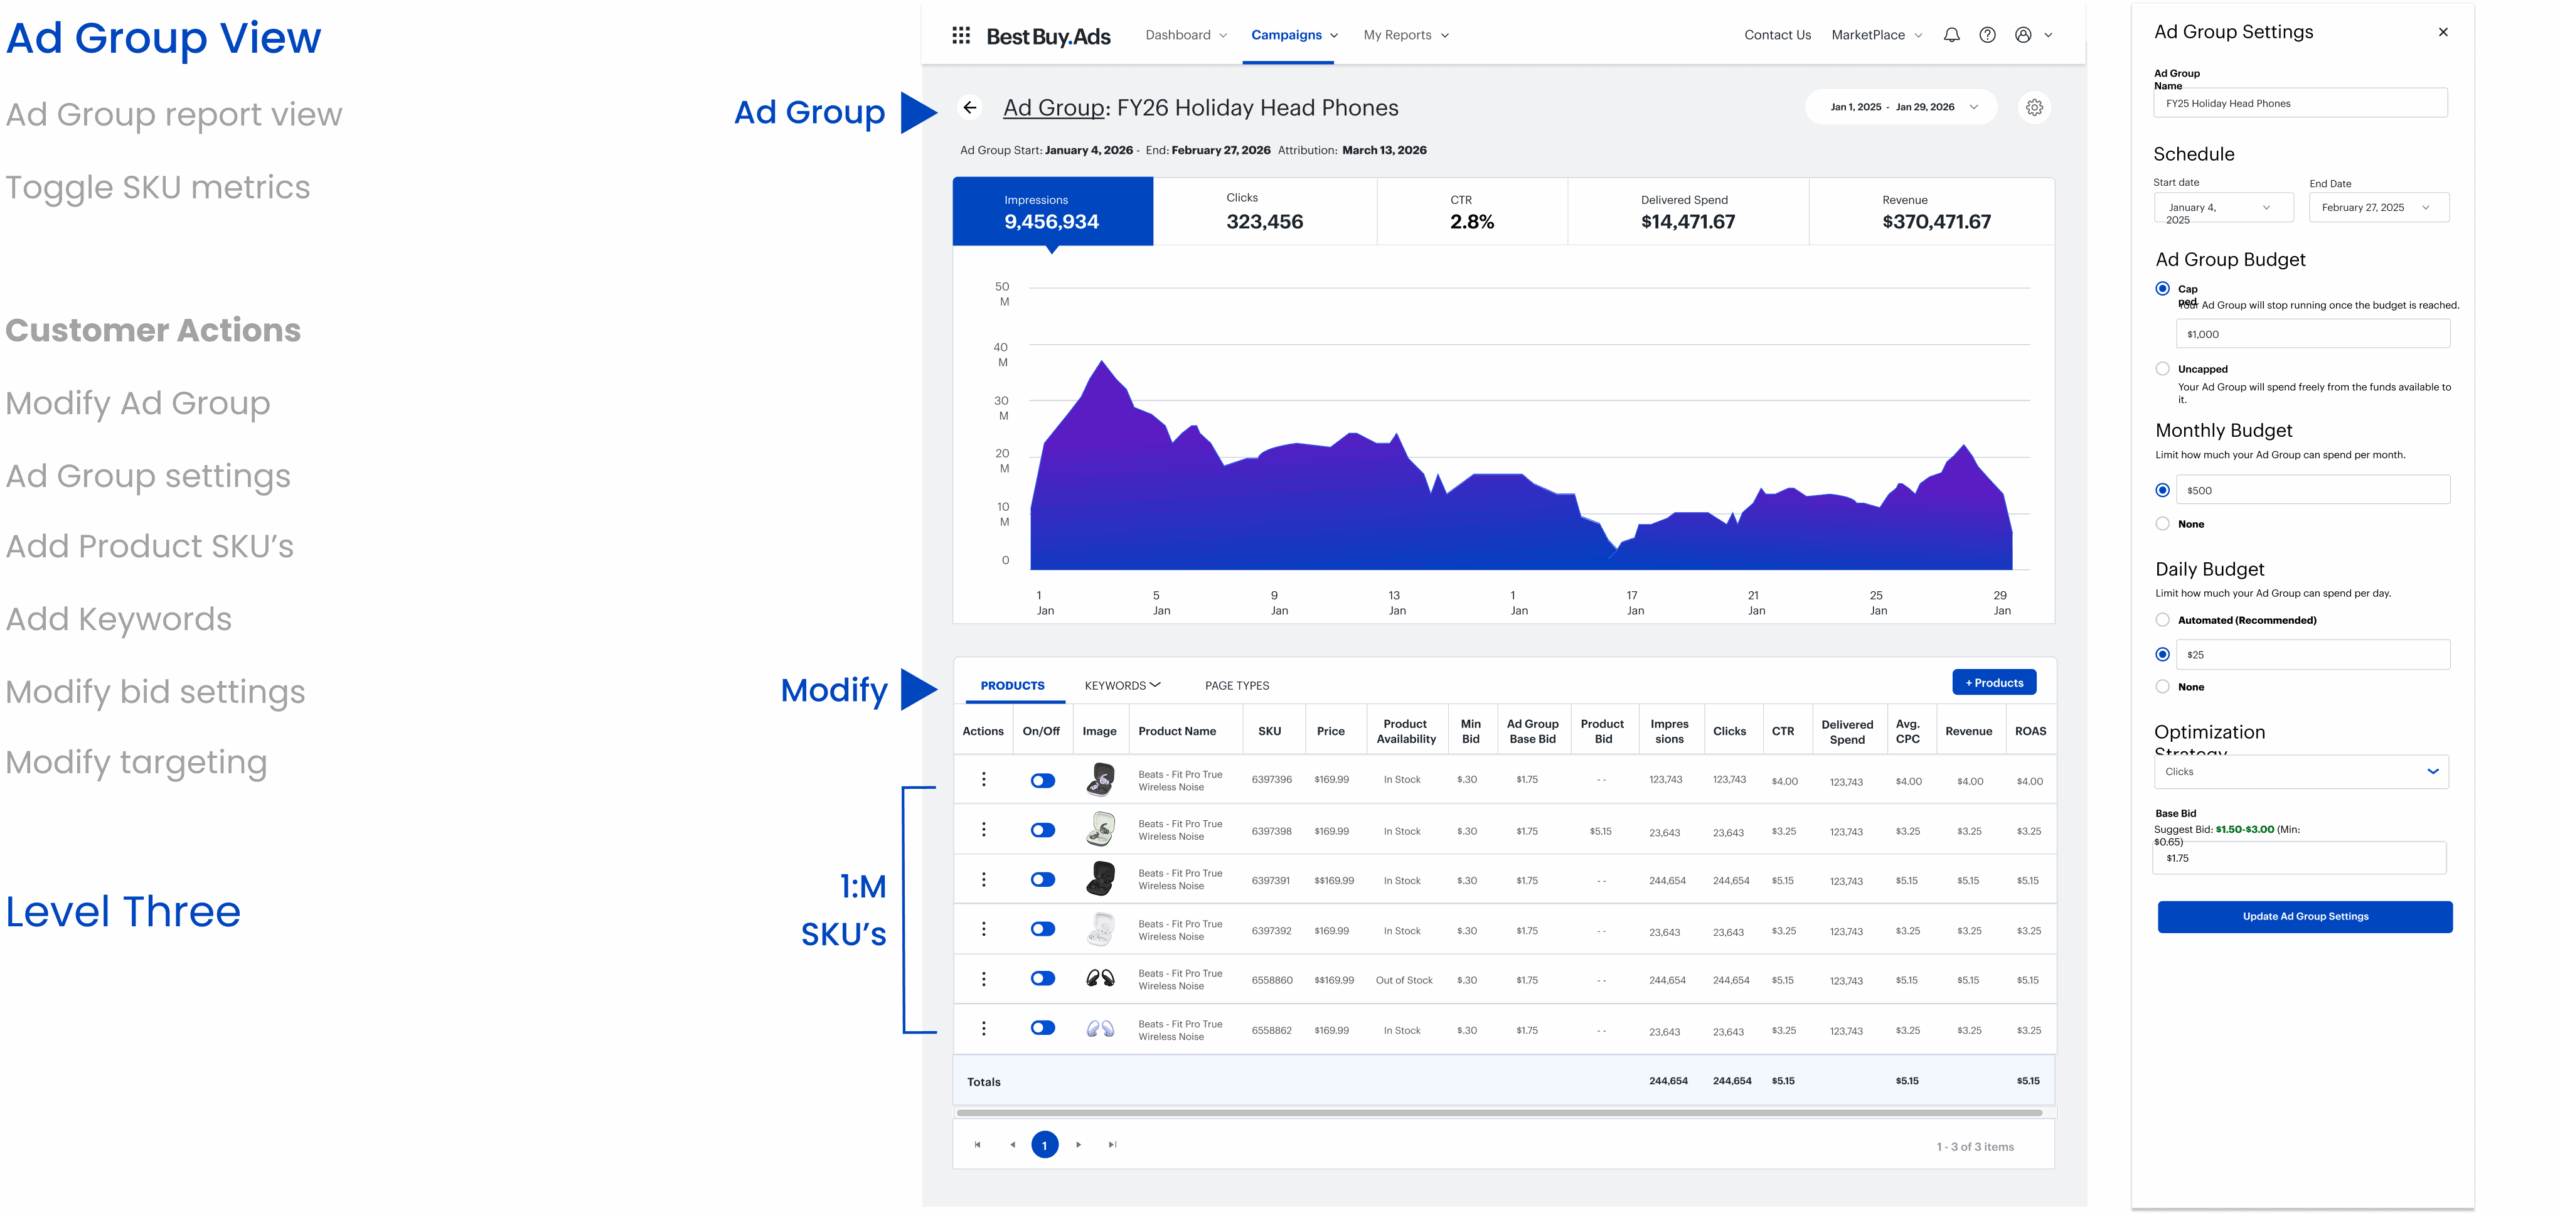
Task: Open the Contact Us link
Action: tap(1777, 35)
